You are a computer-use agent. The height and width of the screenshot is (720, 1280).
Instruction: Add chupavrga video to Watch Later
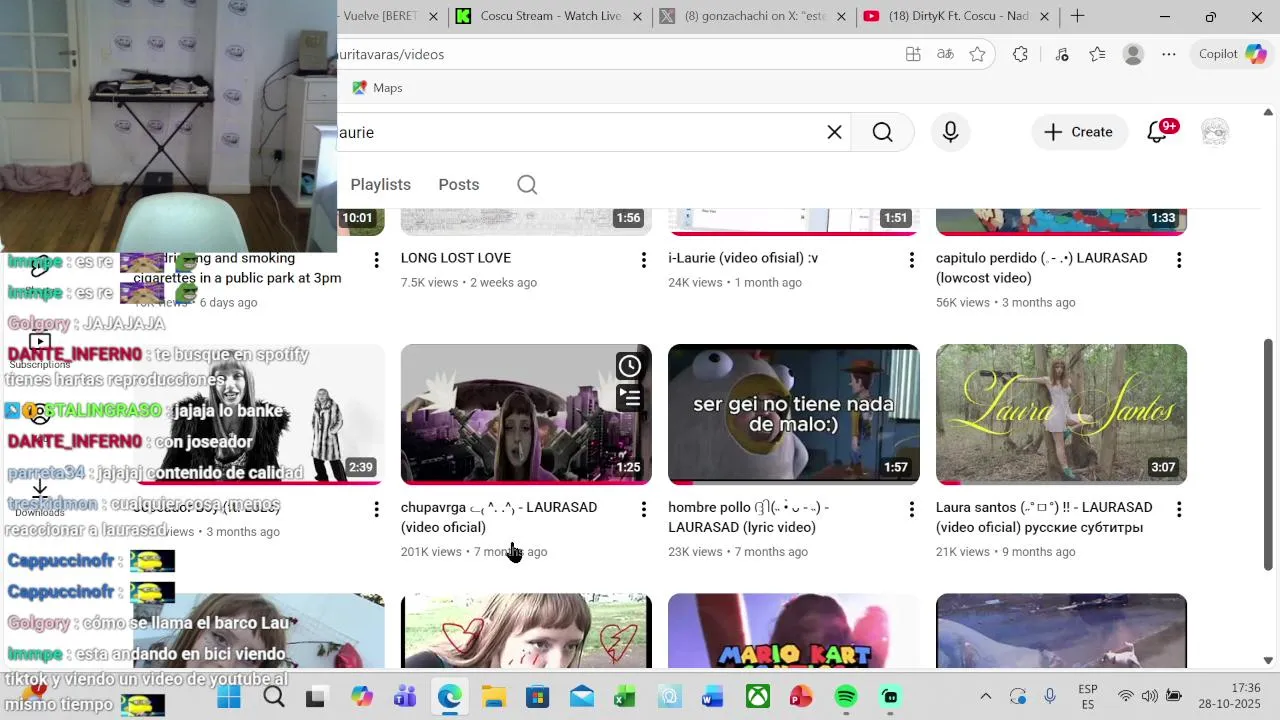coord(629,366)
